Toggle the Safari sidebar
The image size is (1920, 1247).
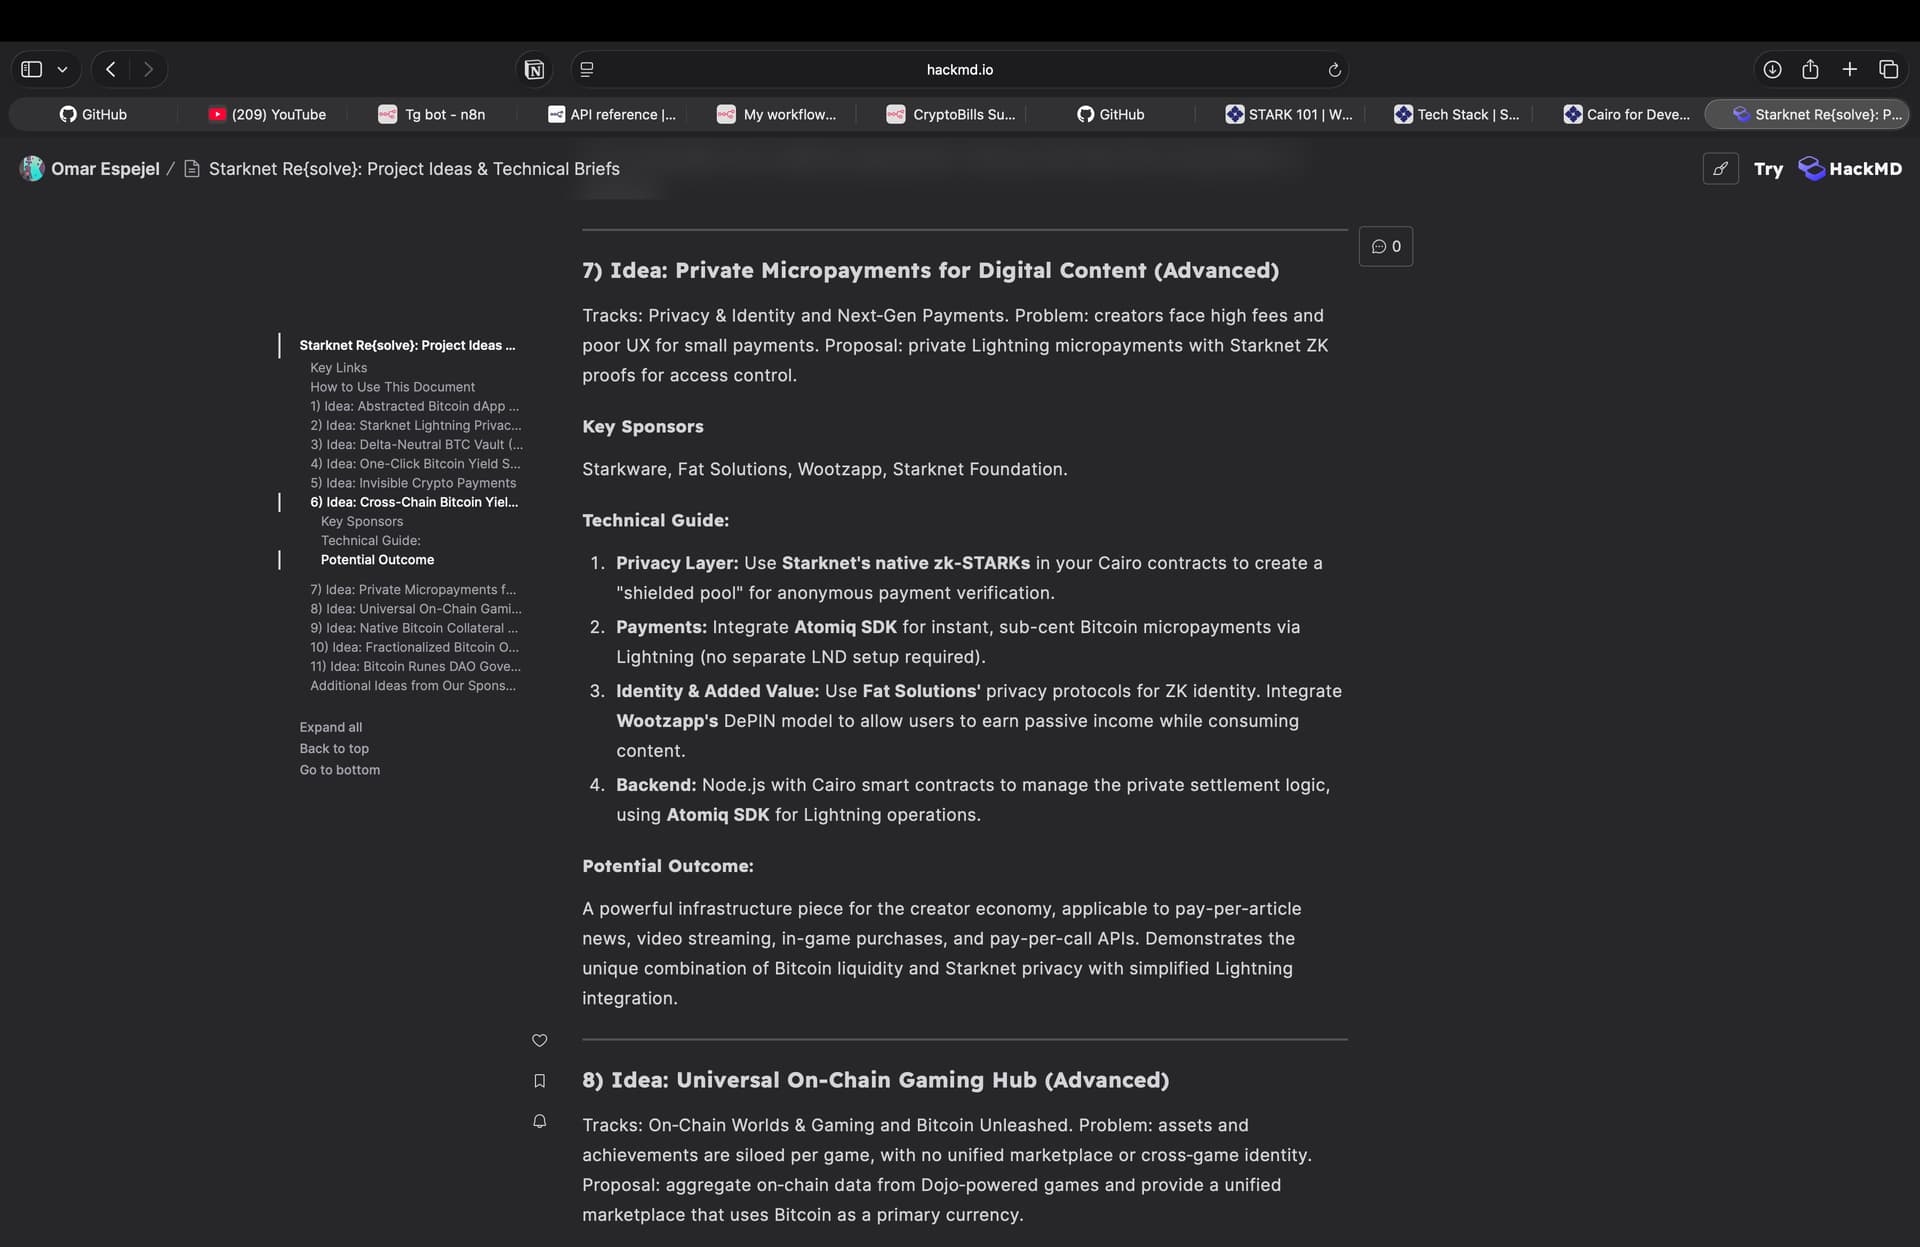[32, 69]
